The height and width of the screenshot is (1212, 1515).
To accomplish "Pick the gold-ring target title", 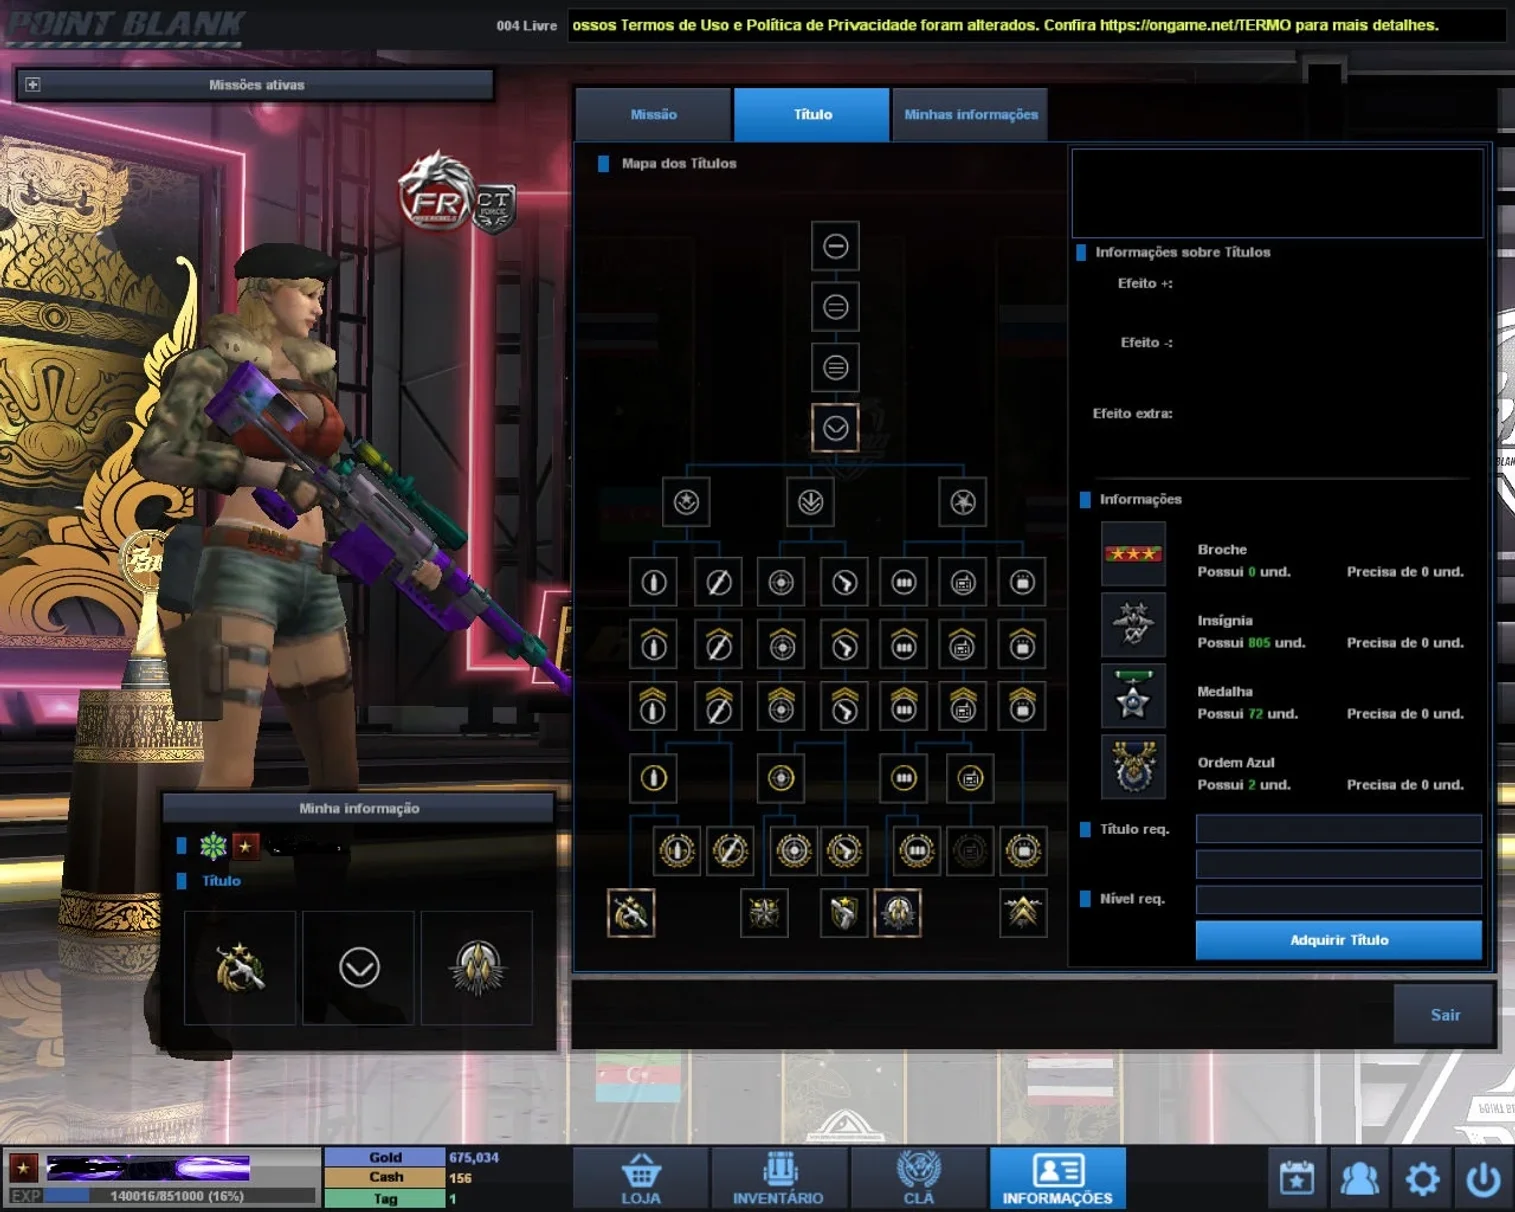I will [x=781, y=778].
